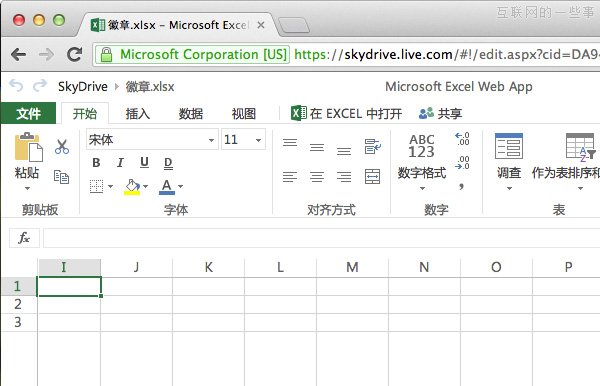Select the 徽章.xlsx Microsoft Excel browser tab
This screenshot has width=600, height=386.
[x=177, y=25]
